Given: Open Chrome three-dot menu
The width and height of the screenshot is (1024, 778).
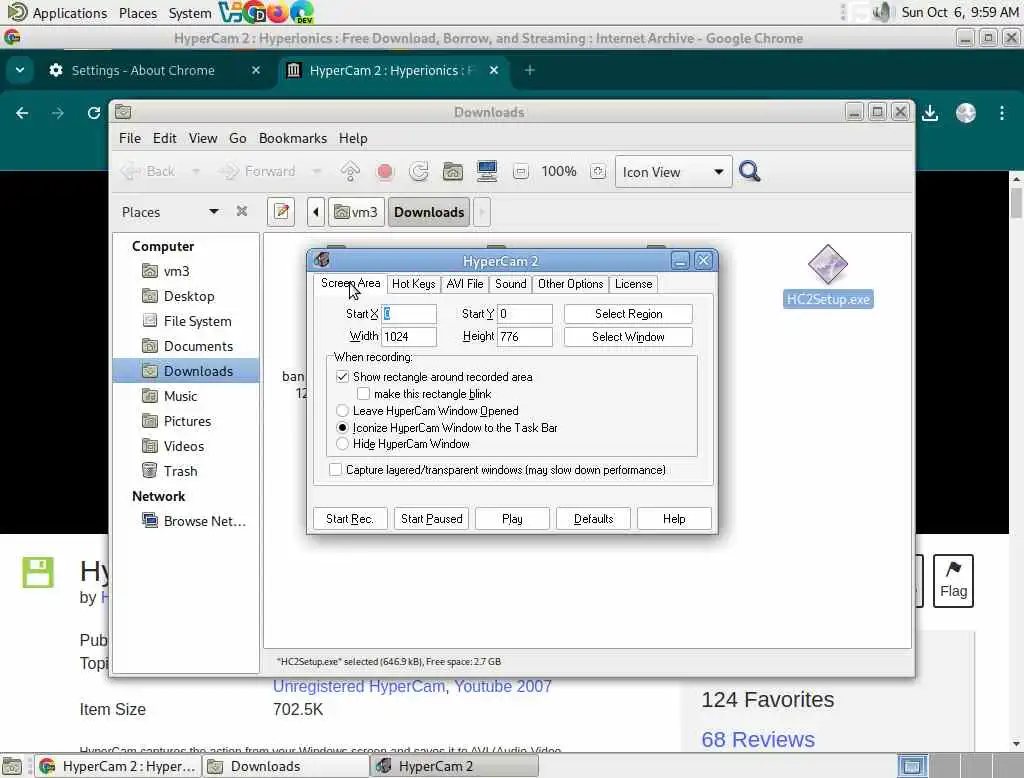Looking at the screenshot, I should pyautogui.click(x=1002, y=113).
